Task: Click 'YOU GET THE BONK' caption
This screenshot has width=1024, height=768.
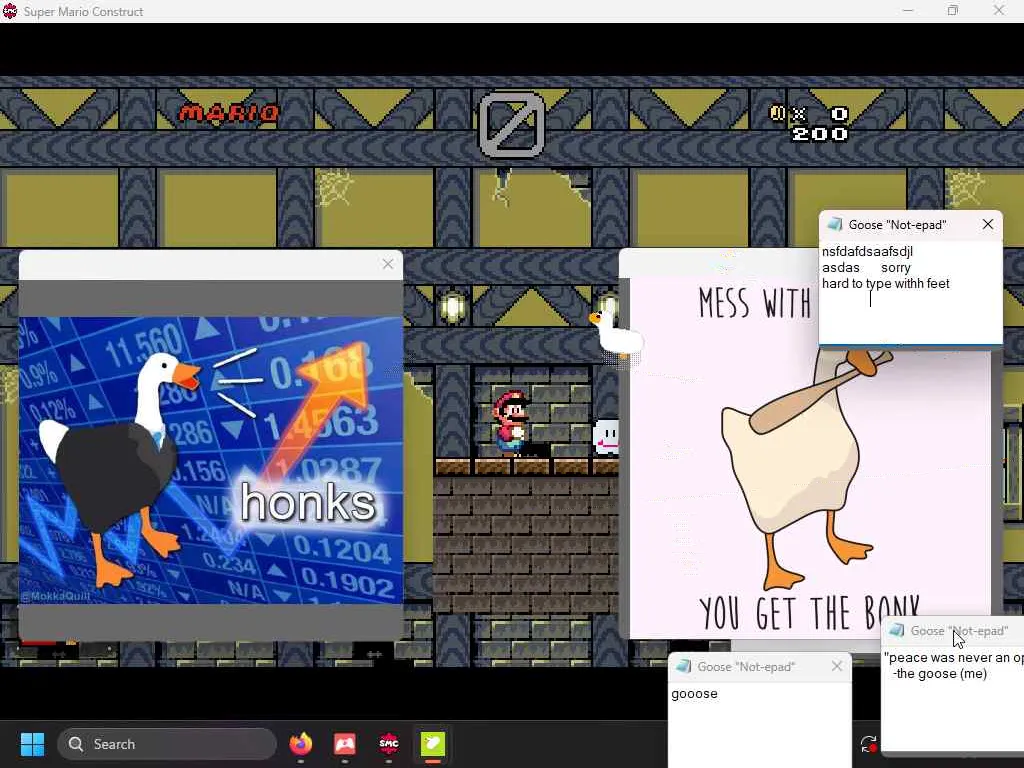Action: coord(810,613)
